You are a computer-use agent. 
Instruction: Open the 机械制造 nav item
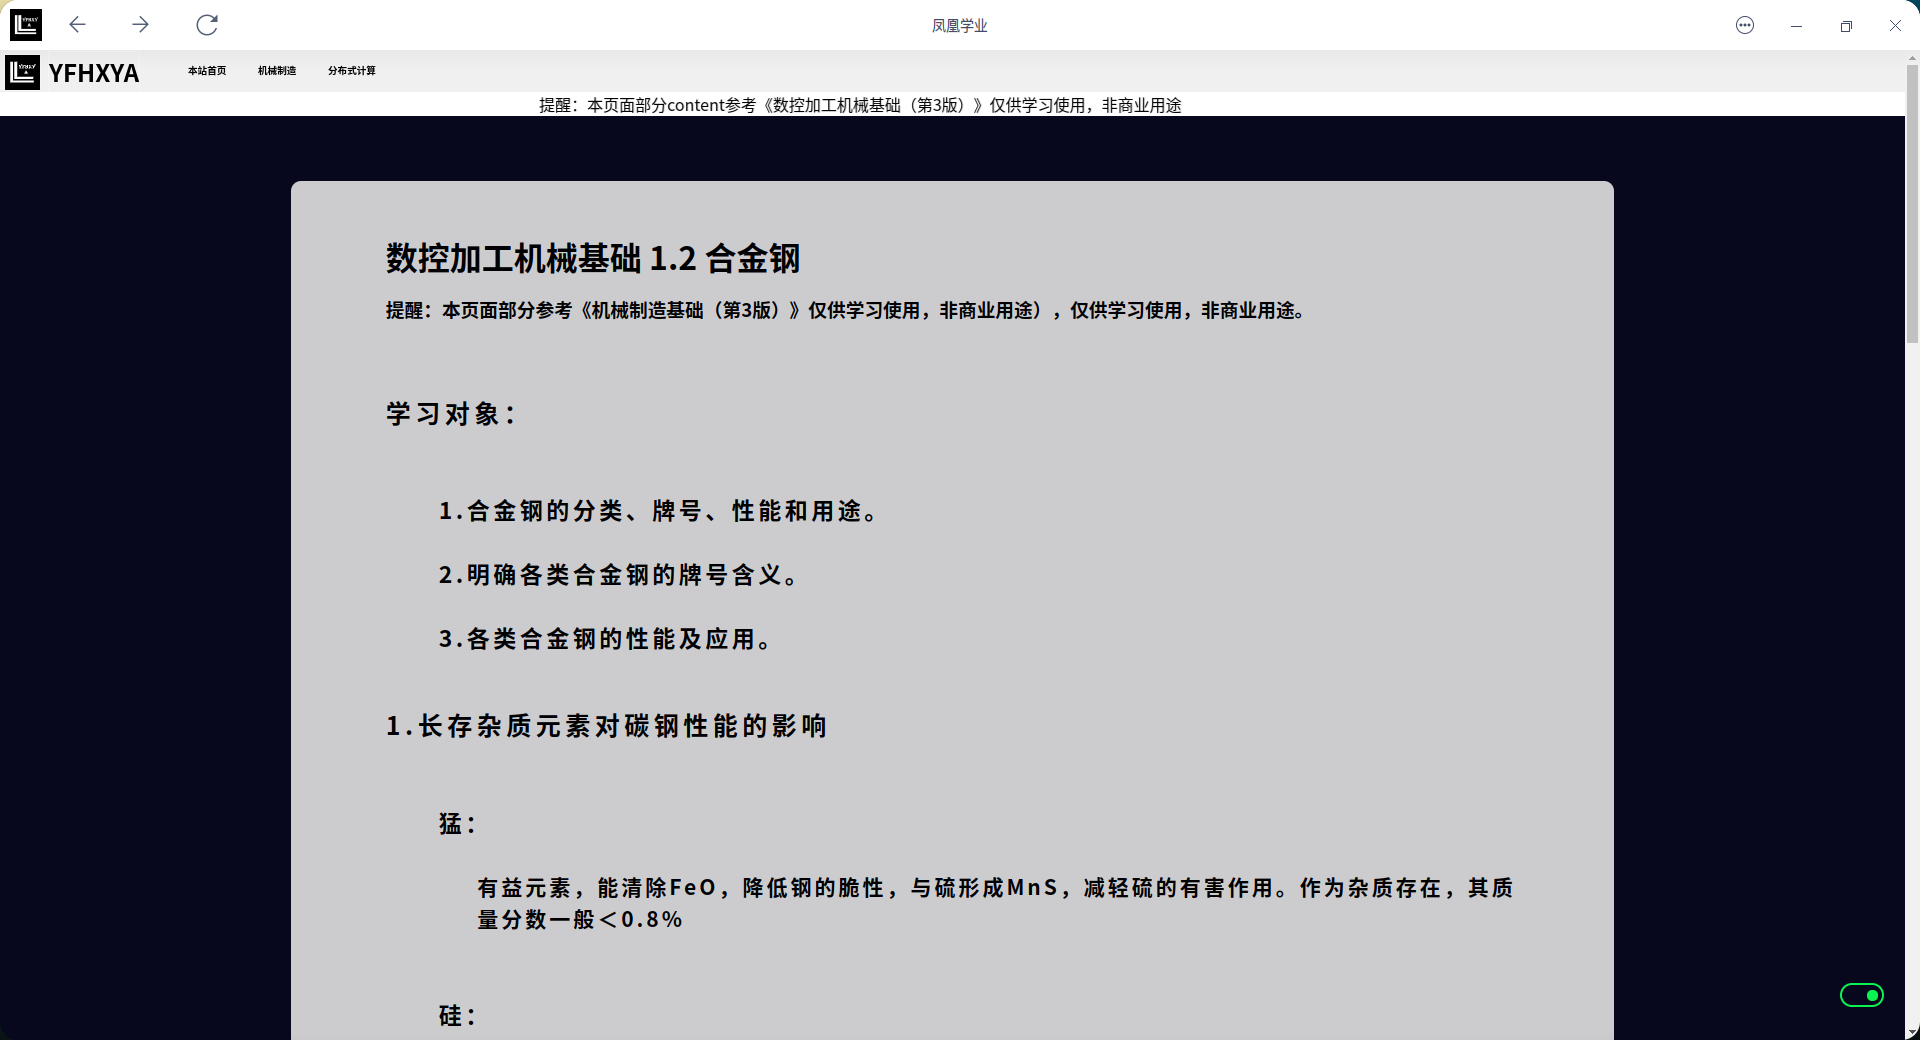[277, 71]
